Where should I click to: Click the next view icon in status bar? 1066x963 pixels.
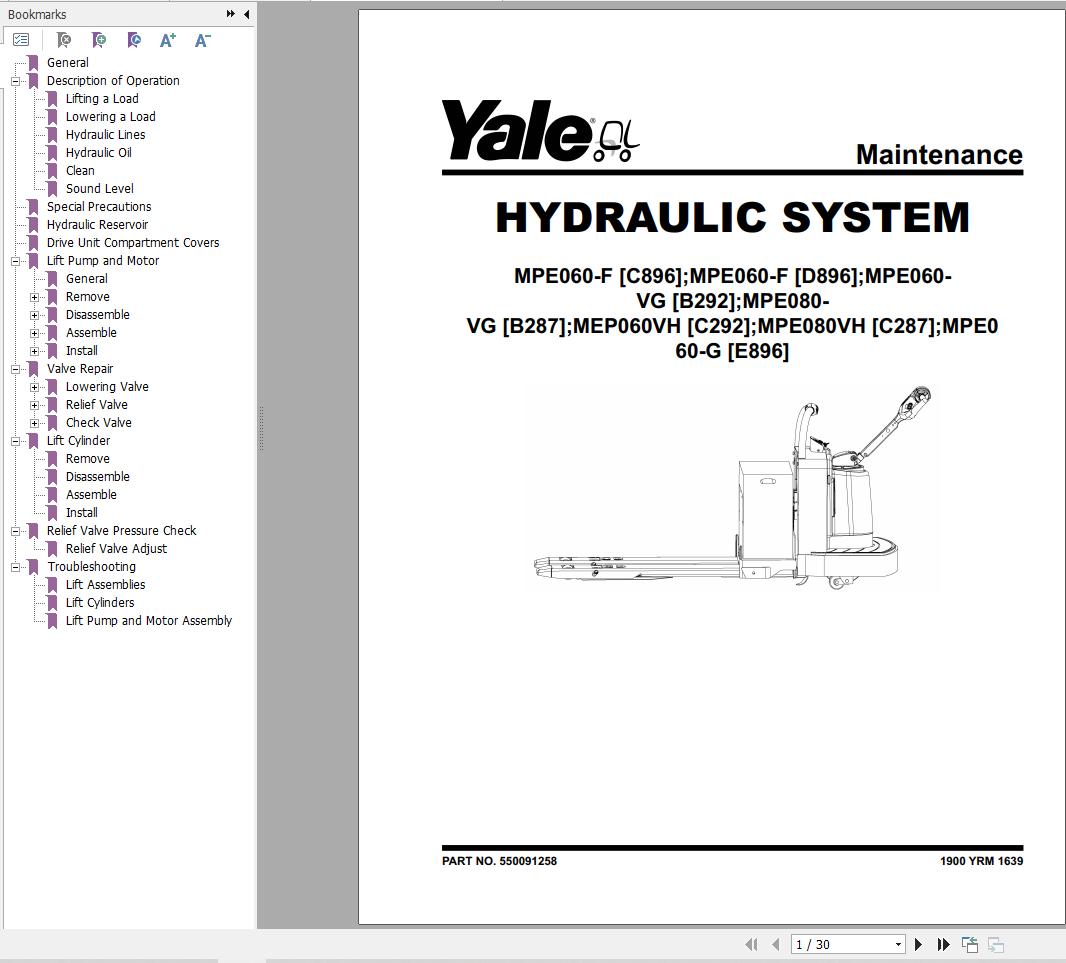(x=996, y=944)
